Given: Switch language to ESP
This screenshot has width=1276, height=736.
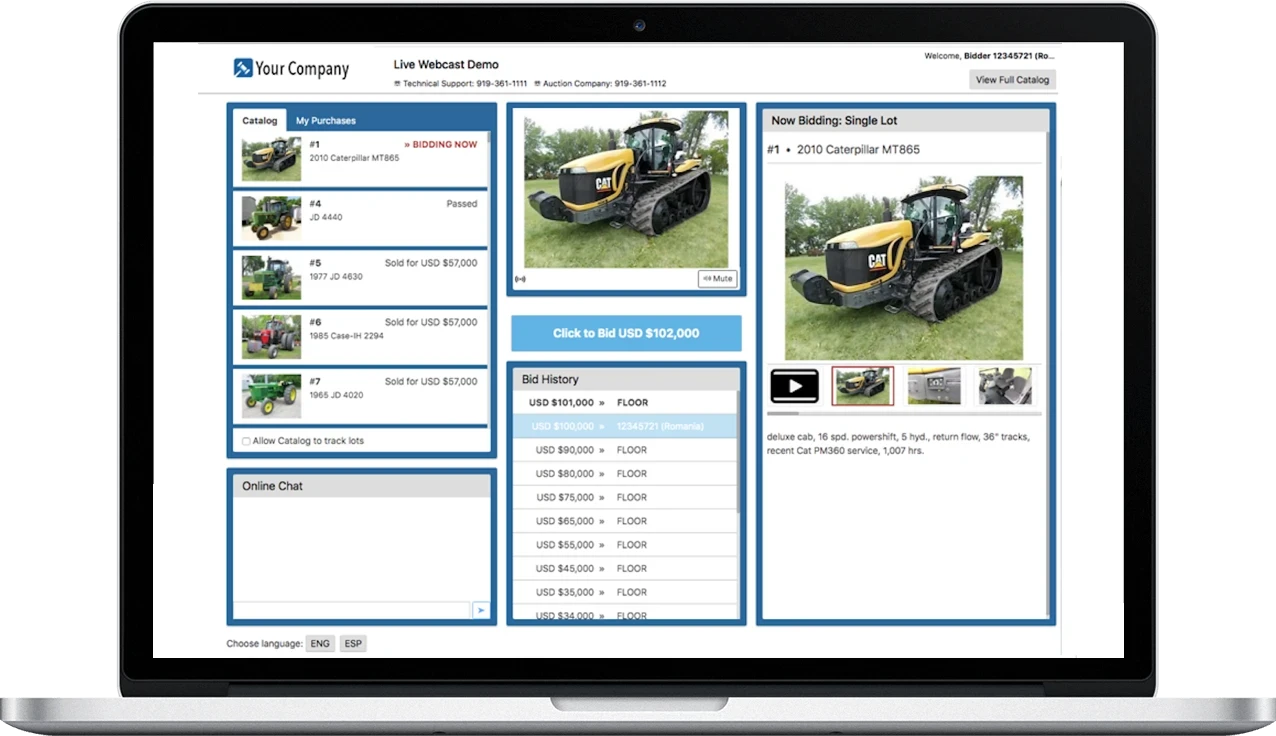Looking at the screenshot, I should pos(353,644).
